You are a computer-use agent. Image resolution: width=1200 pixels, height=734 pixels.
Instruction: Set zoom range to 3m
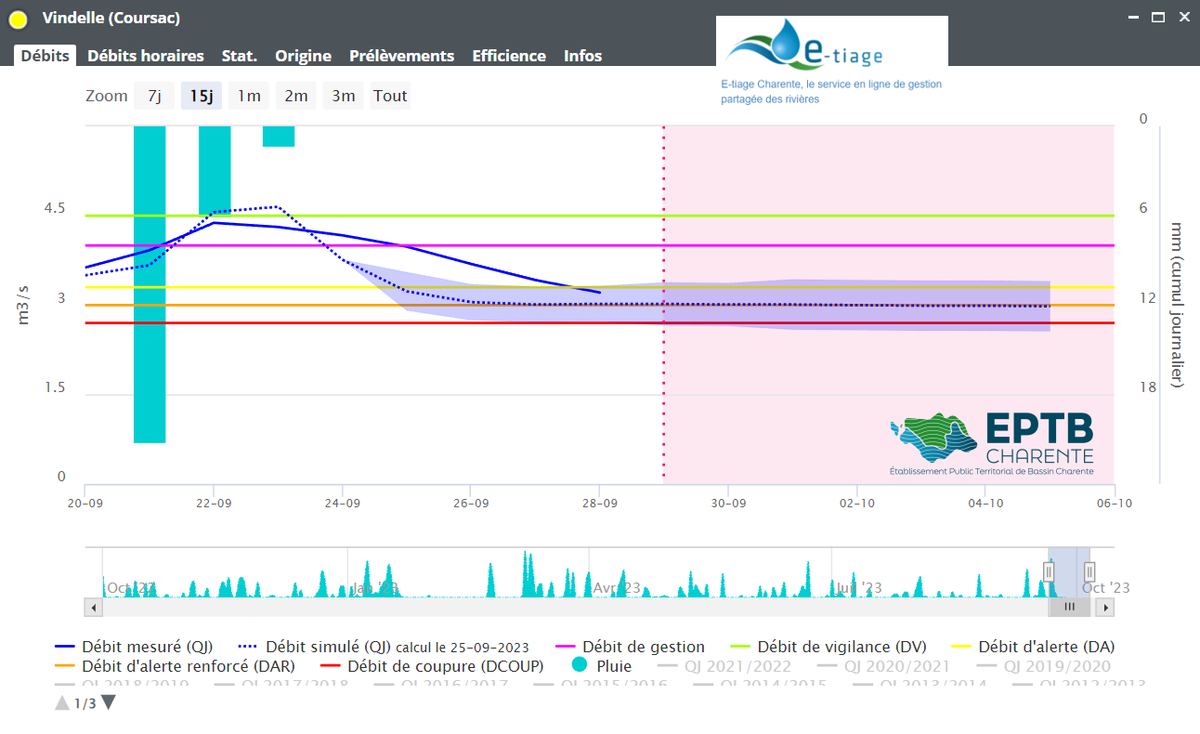(x=343, y=96)
